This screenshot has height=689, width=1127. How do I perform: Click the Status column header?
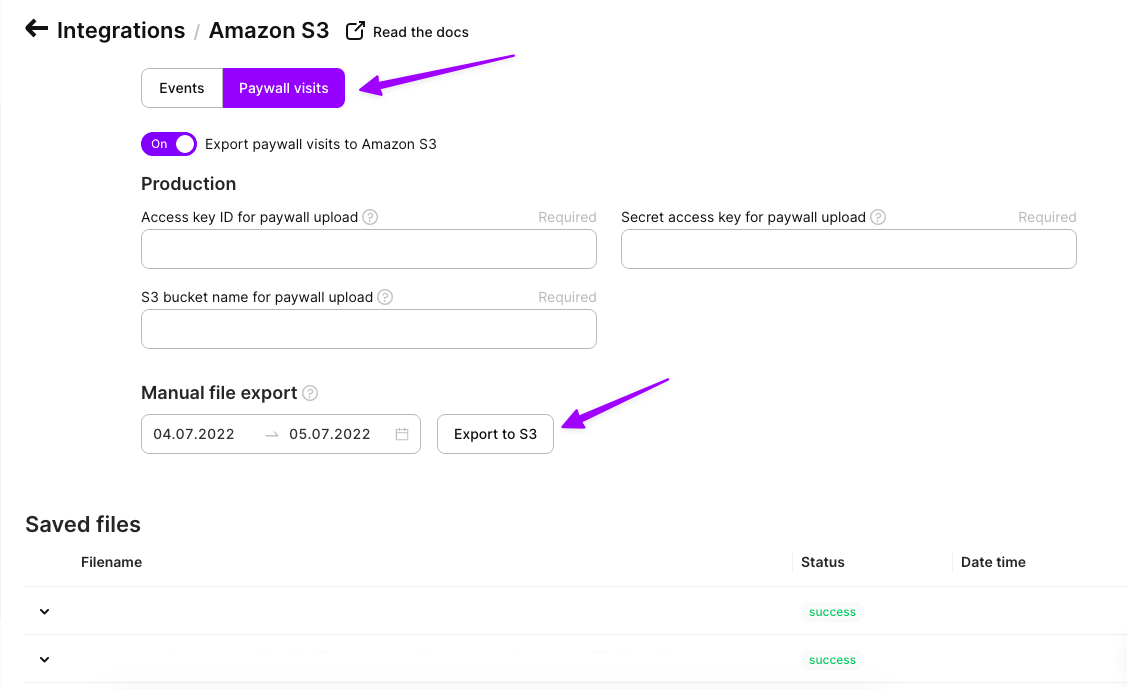(823, 562)
